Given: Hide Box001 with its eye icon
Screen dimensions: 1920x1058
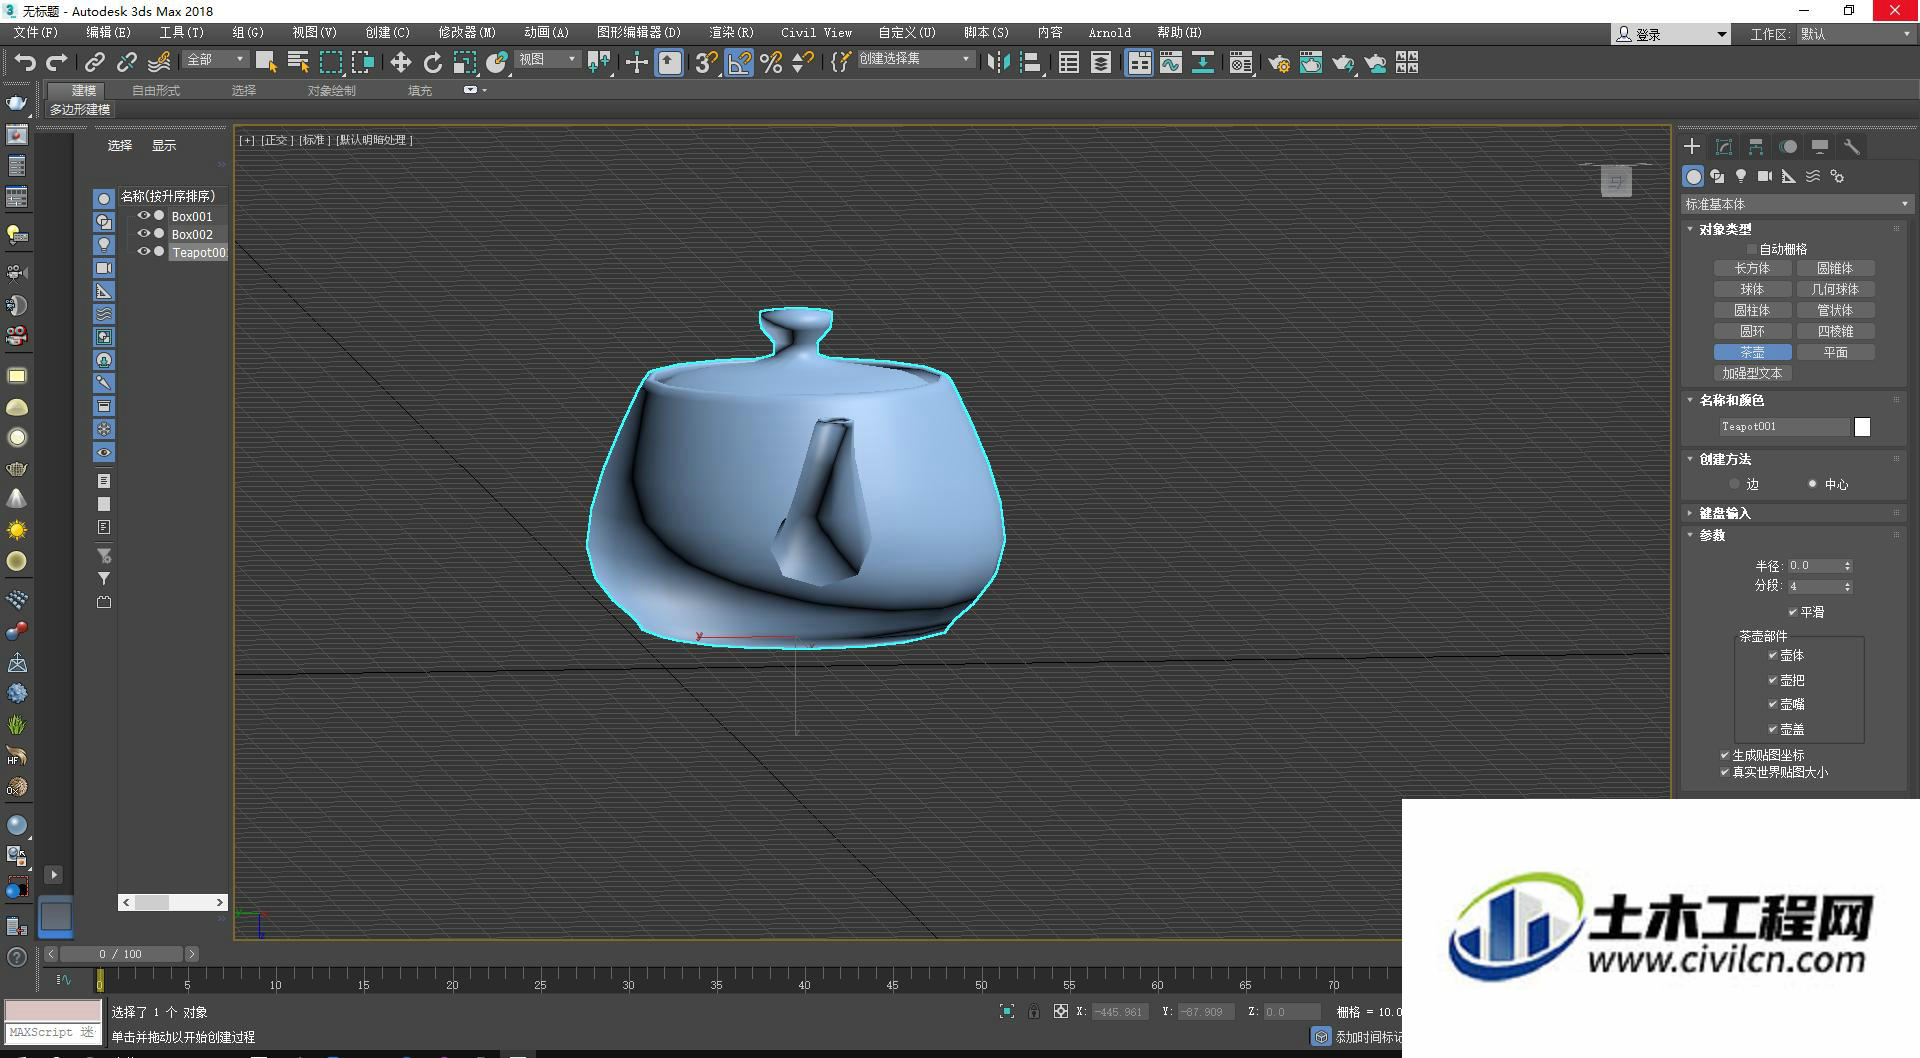Looking at the screenshot, I should (x=144, y=216).
